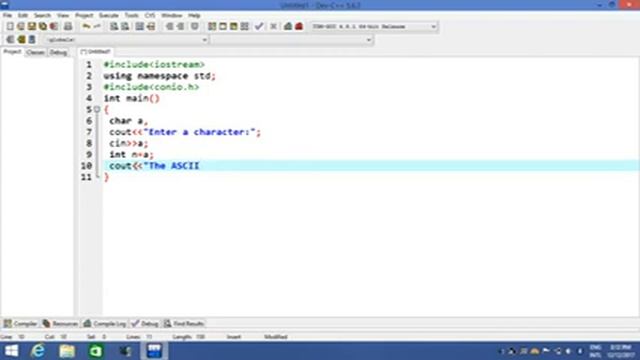Open the Resources bottom panel tab
640x360 pixels.
(x=60, y=324)
